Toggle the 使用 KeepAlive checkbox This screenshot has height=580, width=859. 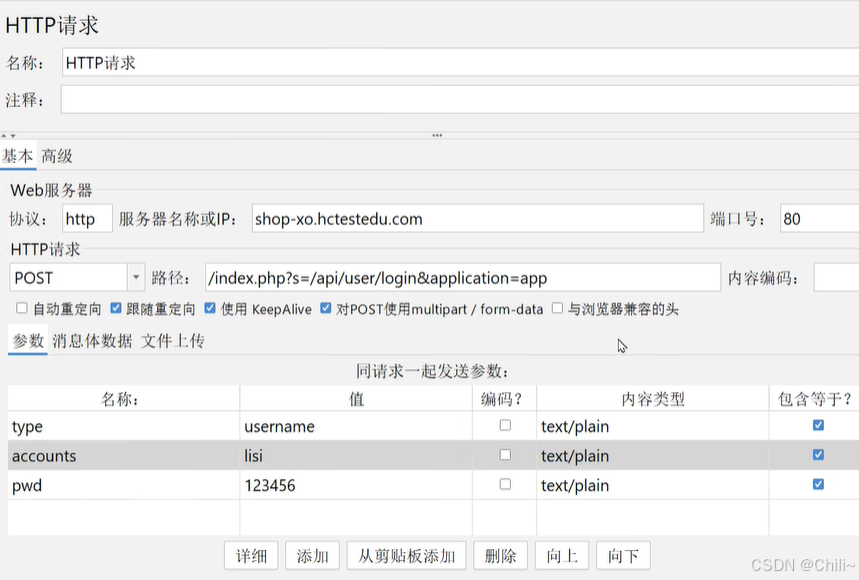(210, 308)
